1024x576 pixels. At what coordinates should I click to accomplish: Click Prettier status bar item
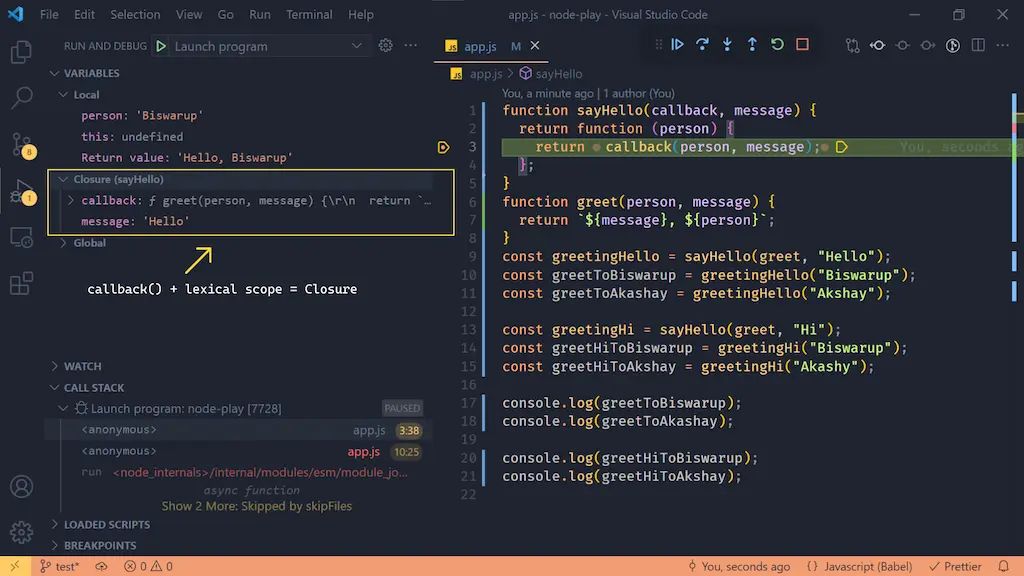955,566
